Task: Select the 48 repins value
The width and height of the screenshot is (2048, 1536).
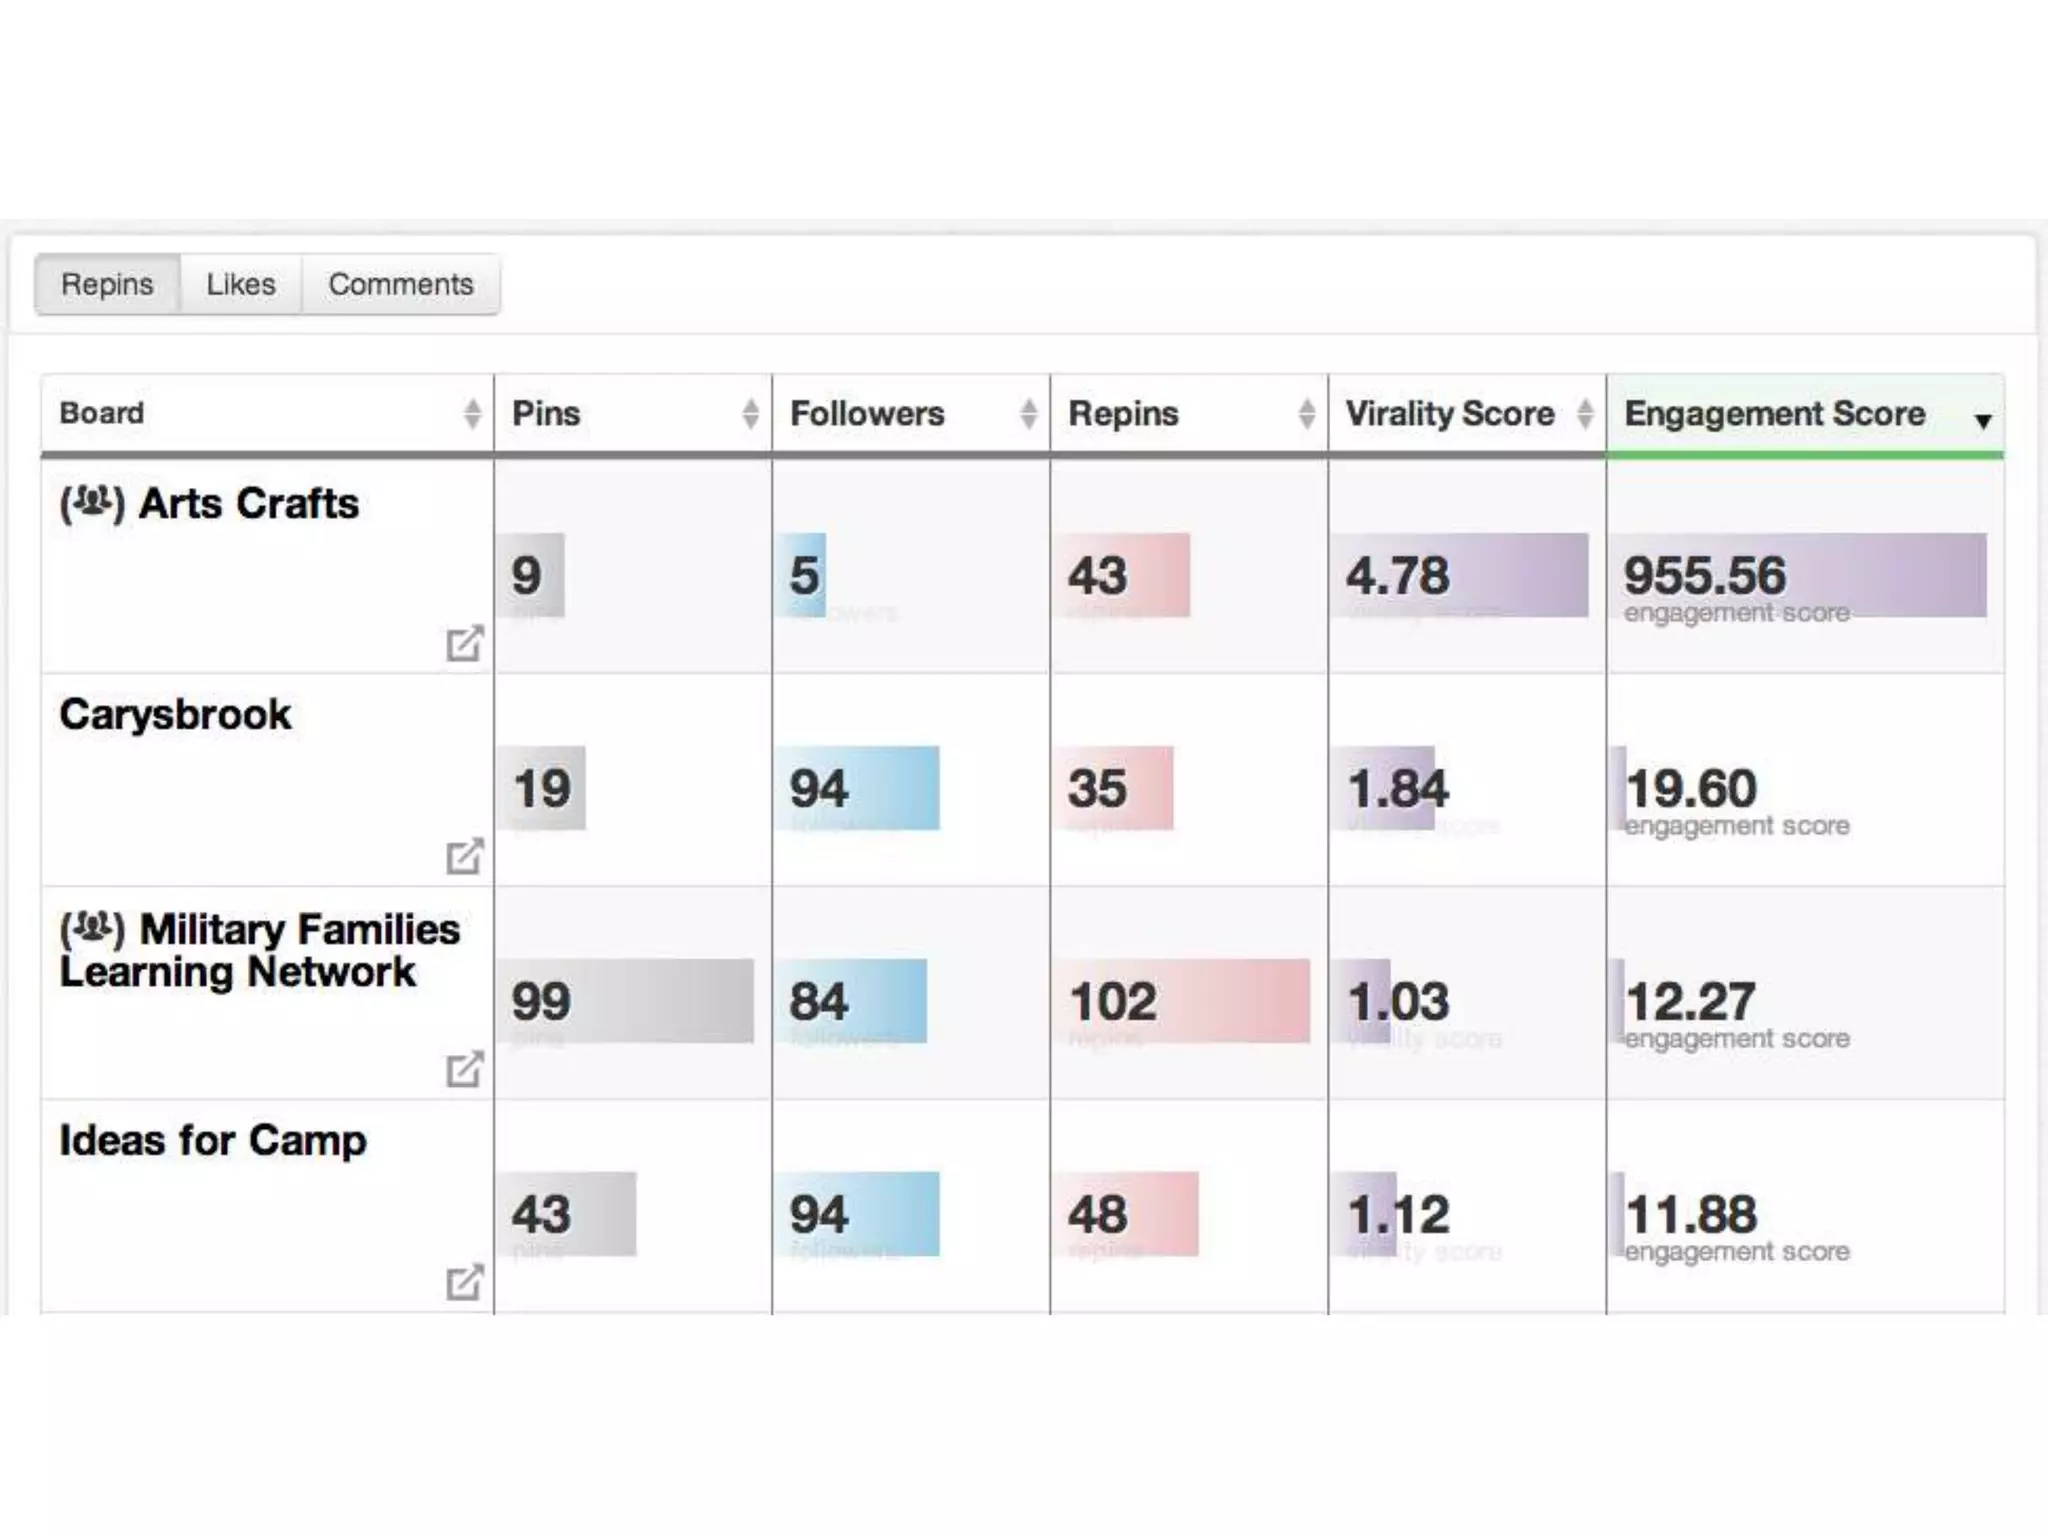Action: tap(1098, 1214)
